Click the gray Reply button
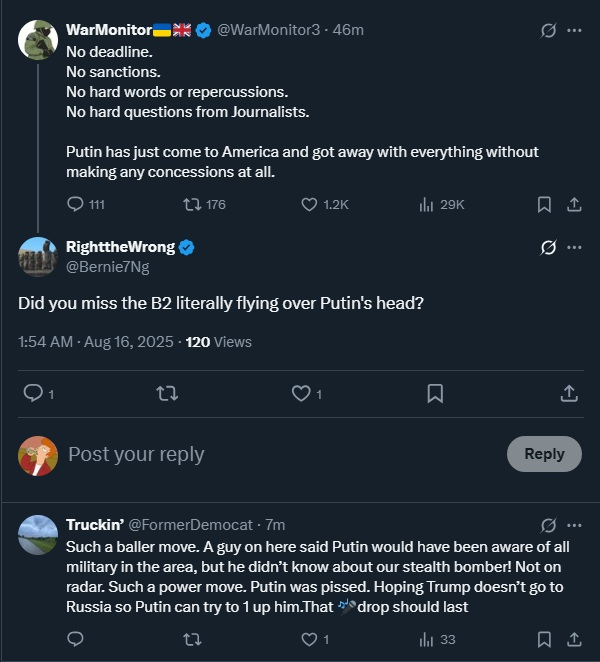This screenshot has height=662, width=600. pyautogui.click(x=544, y=454)
